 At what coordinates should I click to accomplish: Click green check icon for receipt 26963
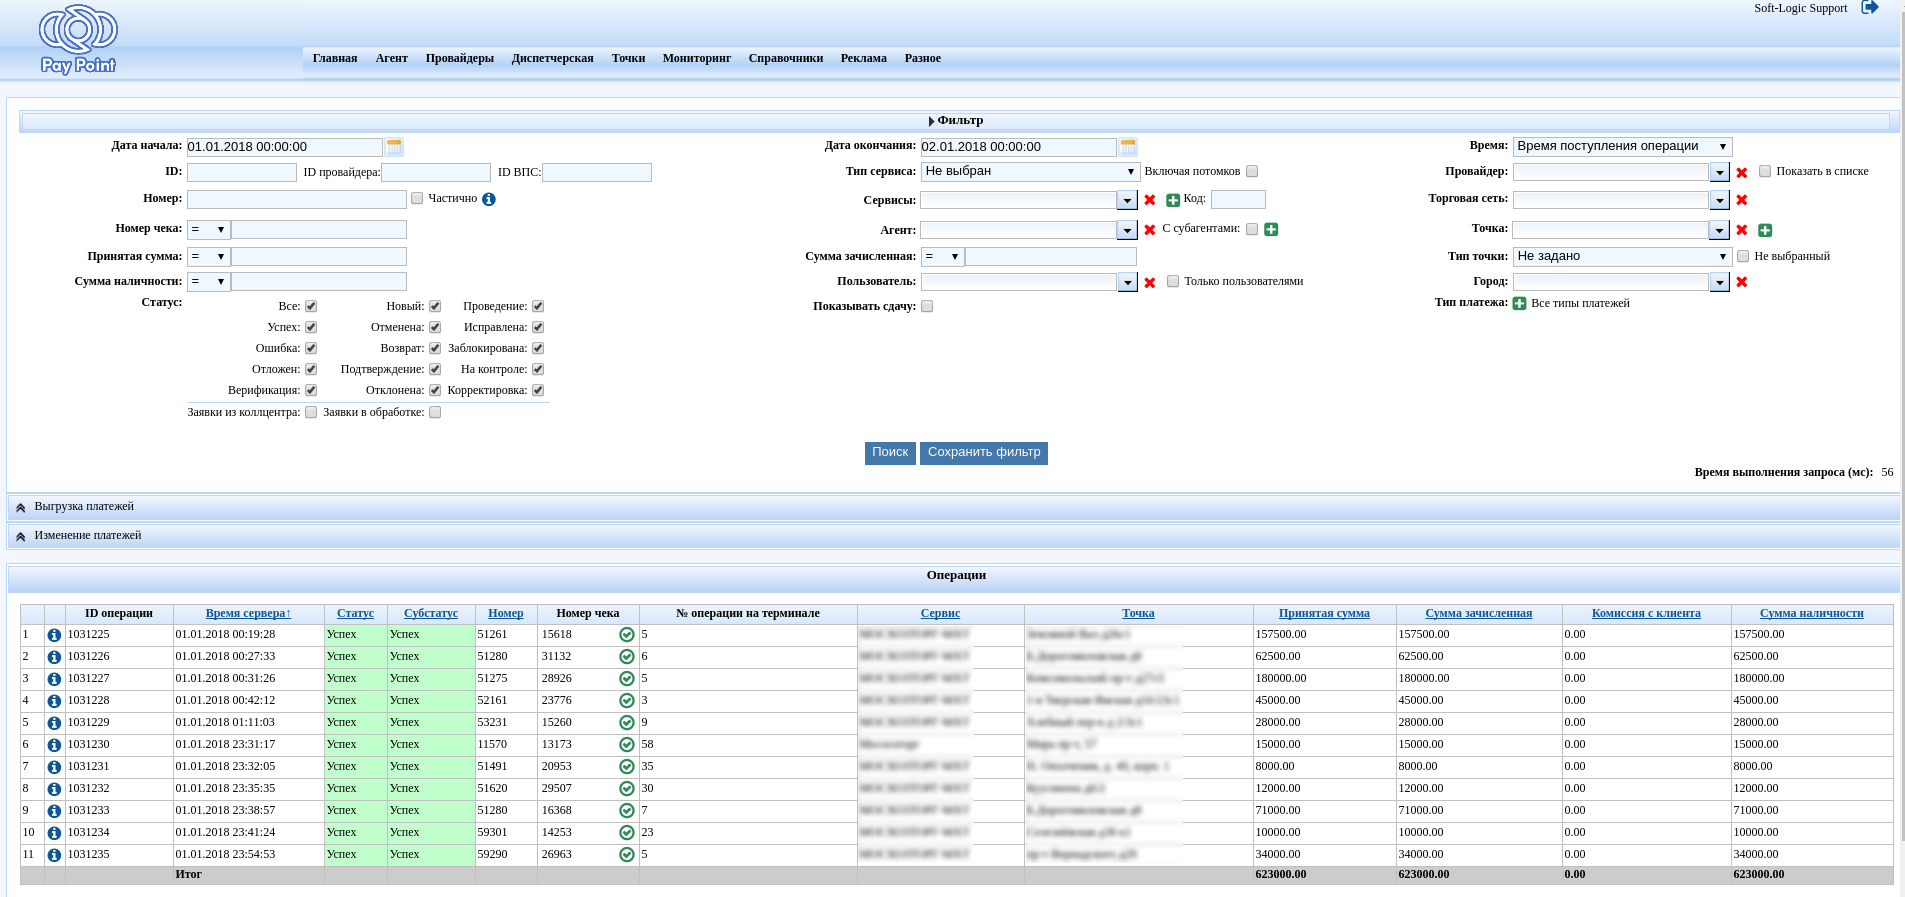pos(627,855)
